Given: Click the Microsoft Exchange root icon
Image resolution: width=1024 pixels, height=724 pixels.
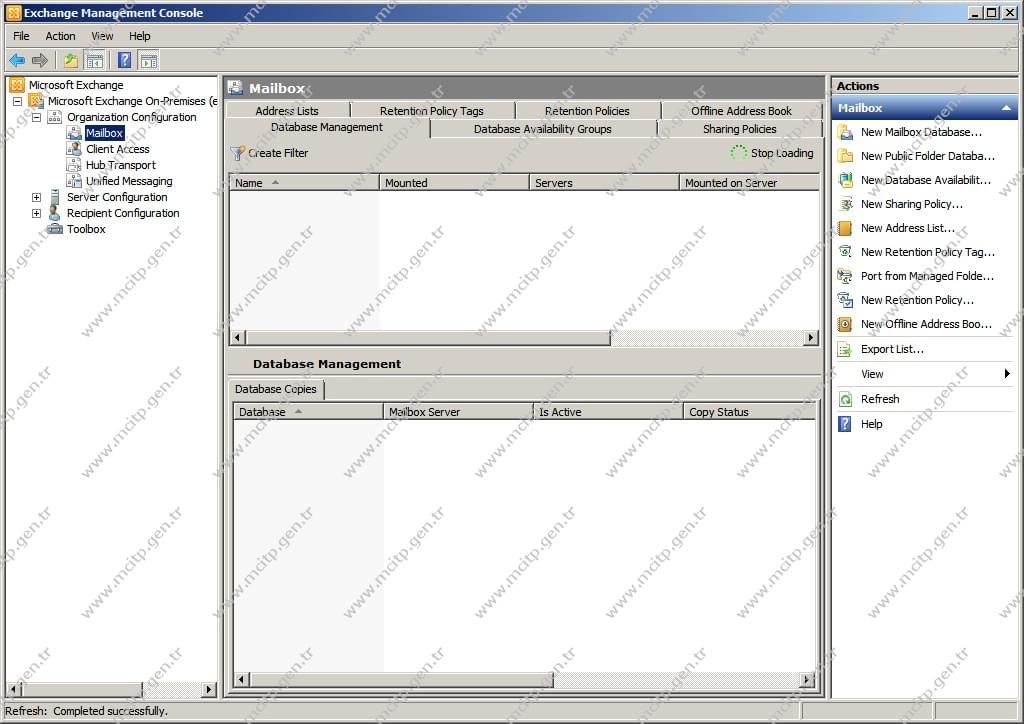Looking at the screenshot, I should (17, 85).
